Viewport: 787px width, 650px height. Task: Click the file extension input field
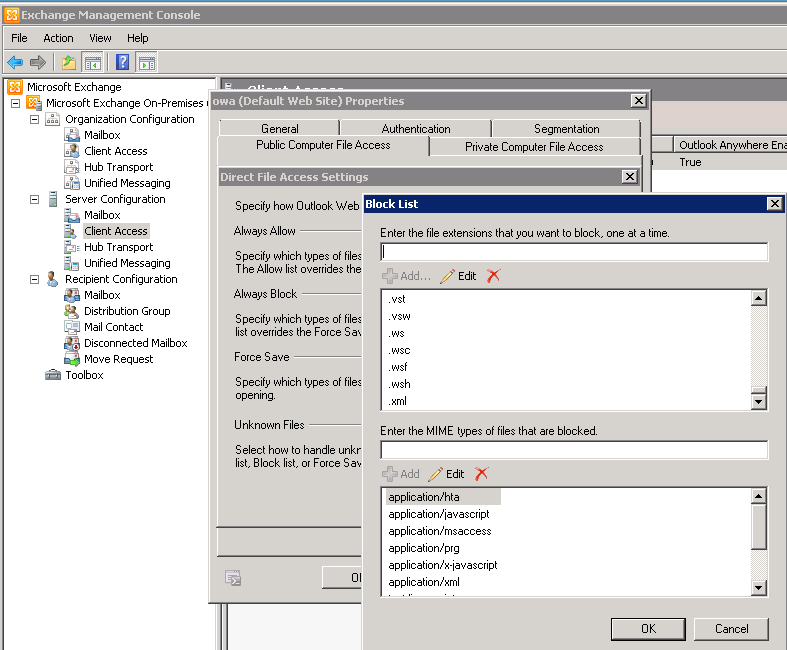point(574,251)
